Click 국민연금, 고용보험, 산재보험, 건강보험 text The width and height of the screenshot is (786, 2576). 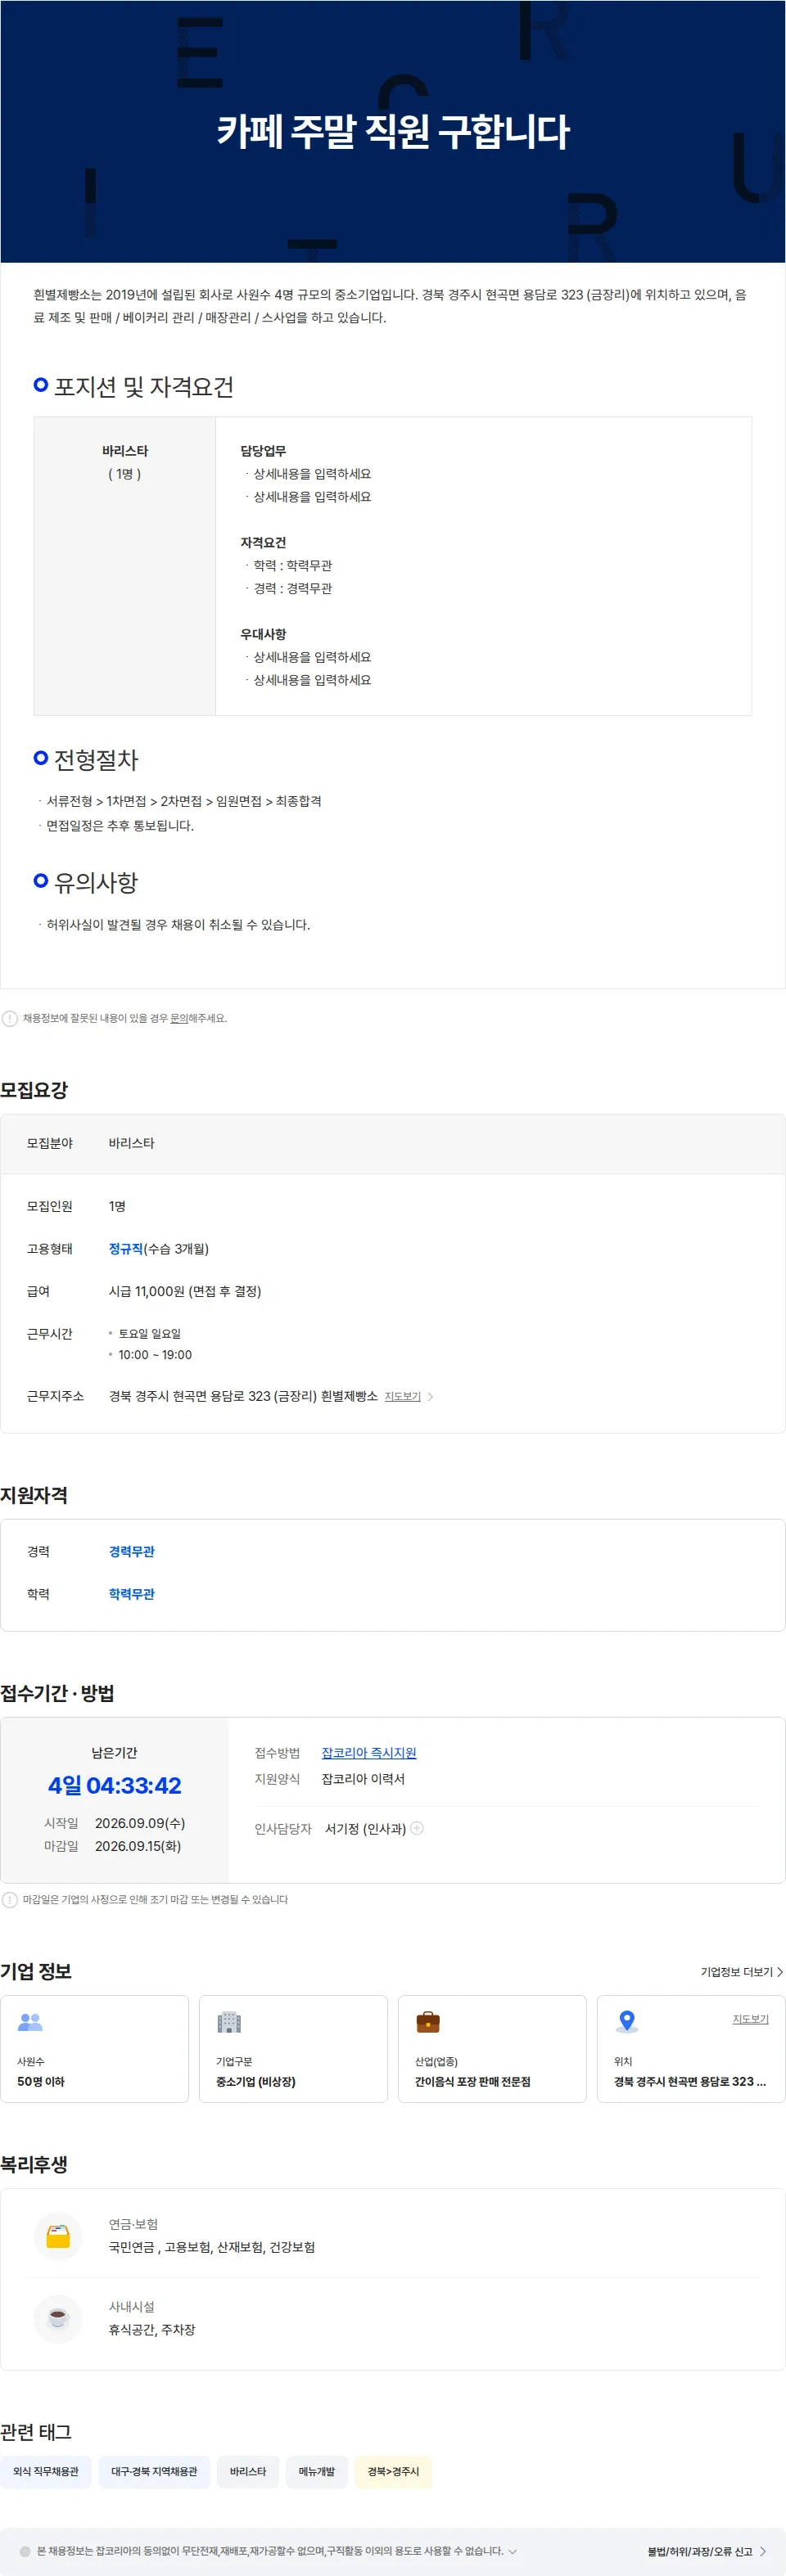click(212, 2247)
